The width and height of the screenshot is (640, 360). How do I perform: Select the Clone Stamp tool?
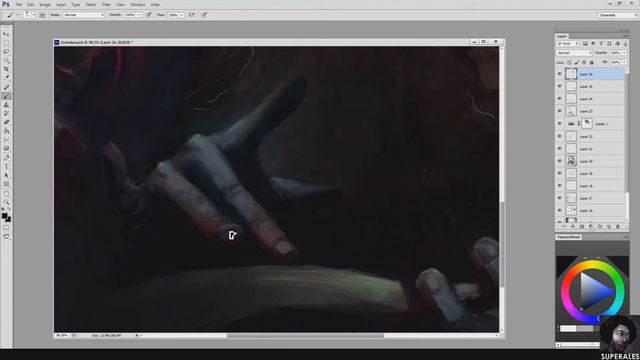pos(6,105)
